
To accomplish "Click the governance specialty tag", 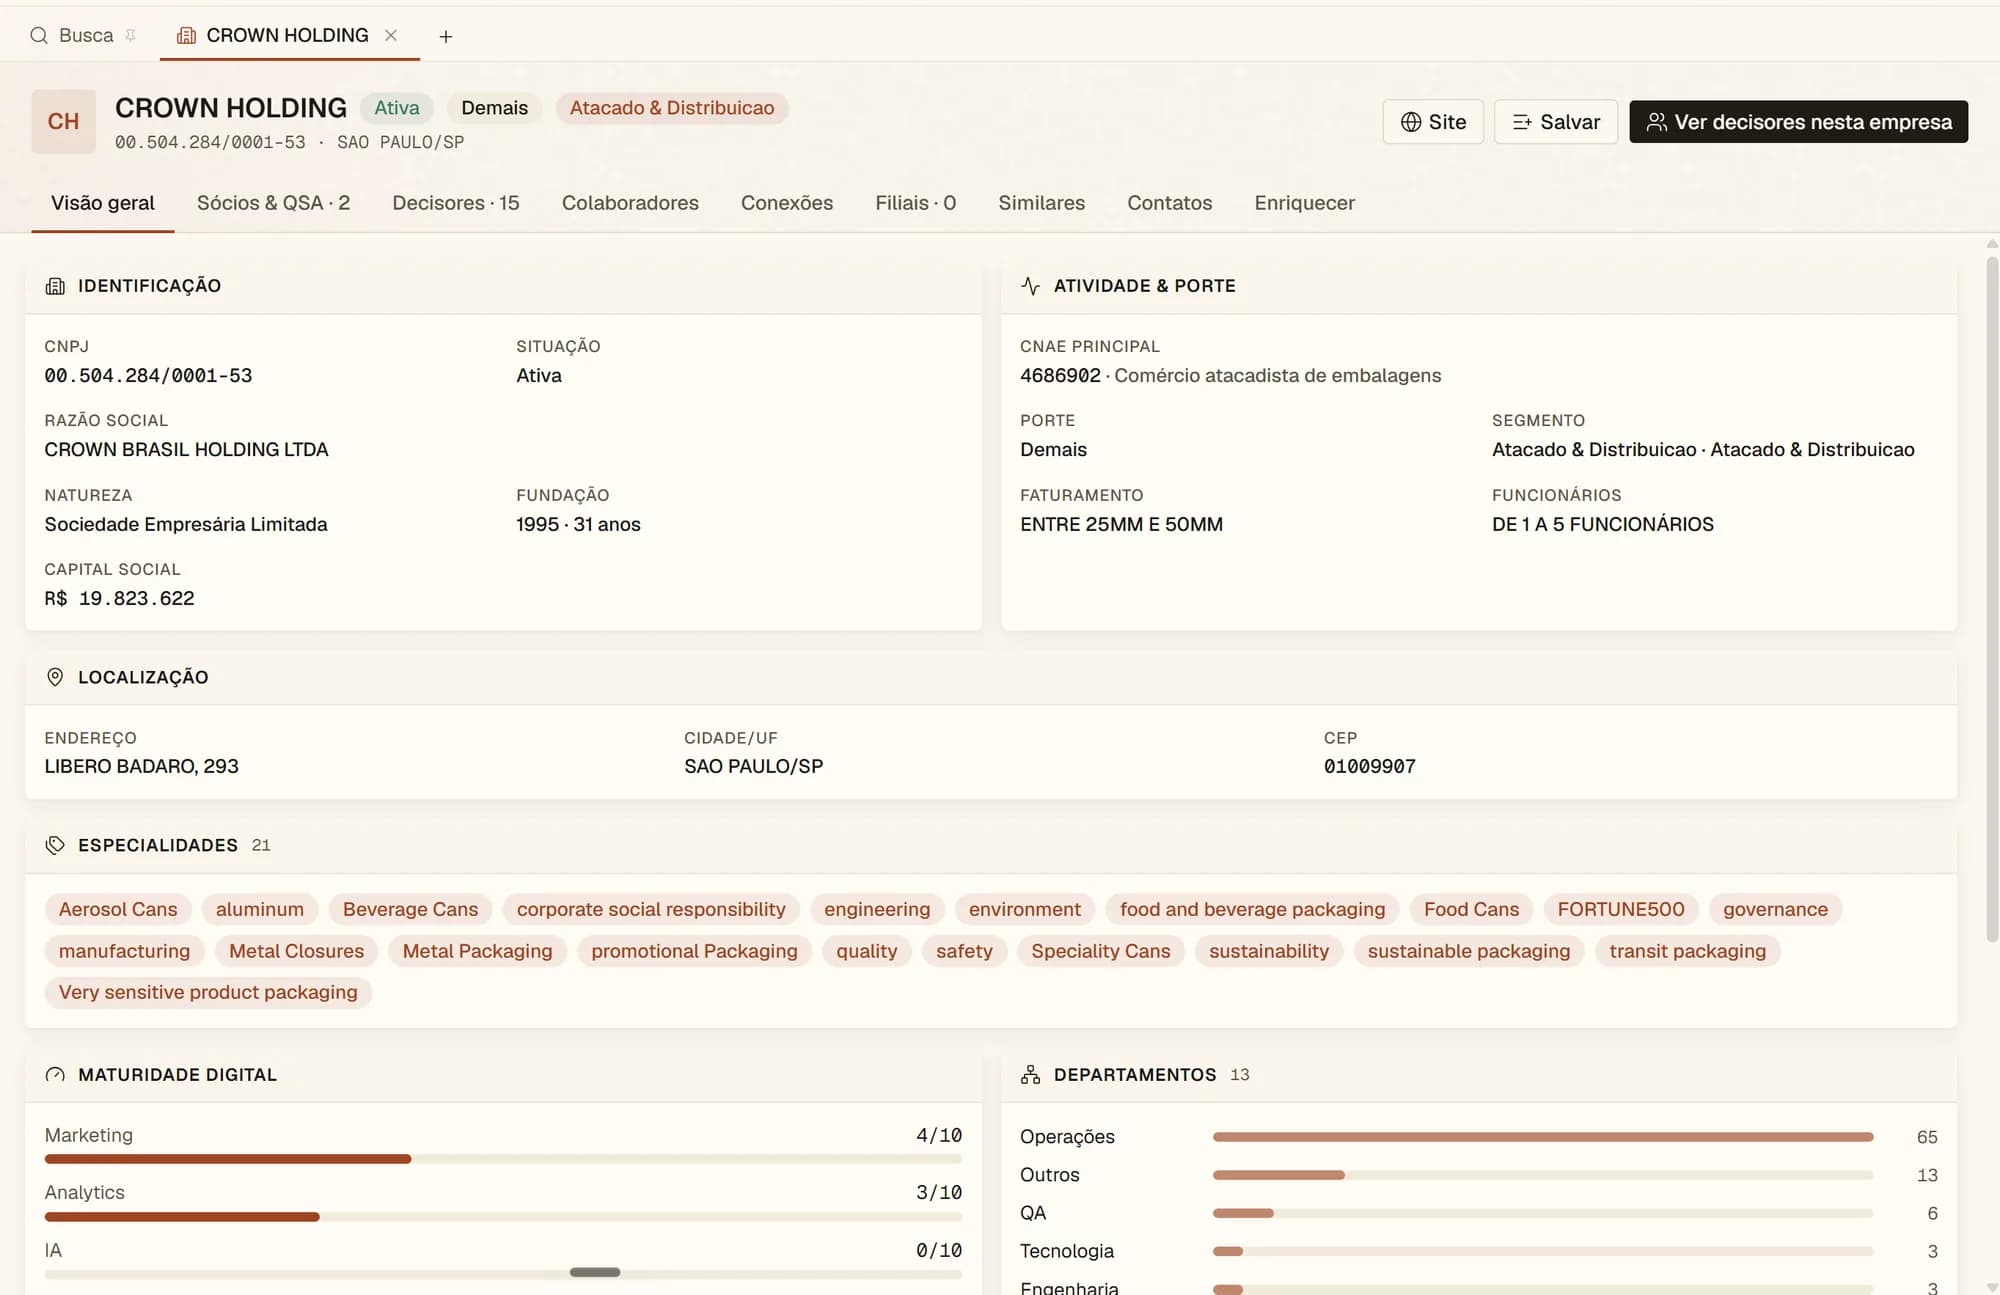I will (1775, 909).
